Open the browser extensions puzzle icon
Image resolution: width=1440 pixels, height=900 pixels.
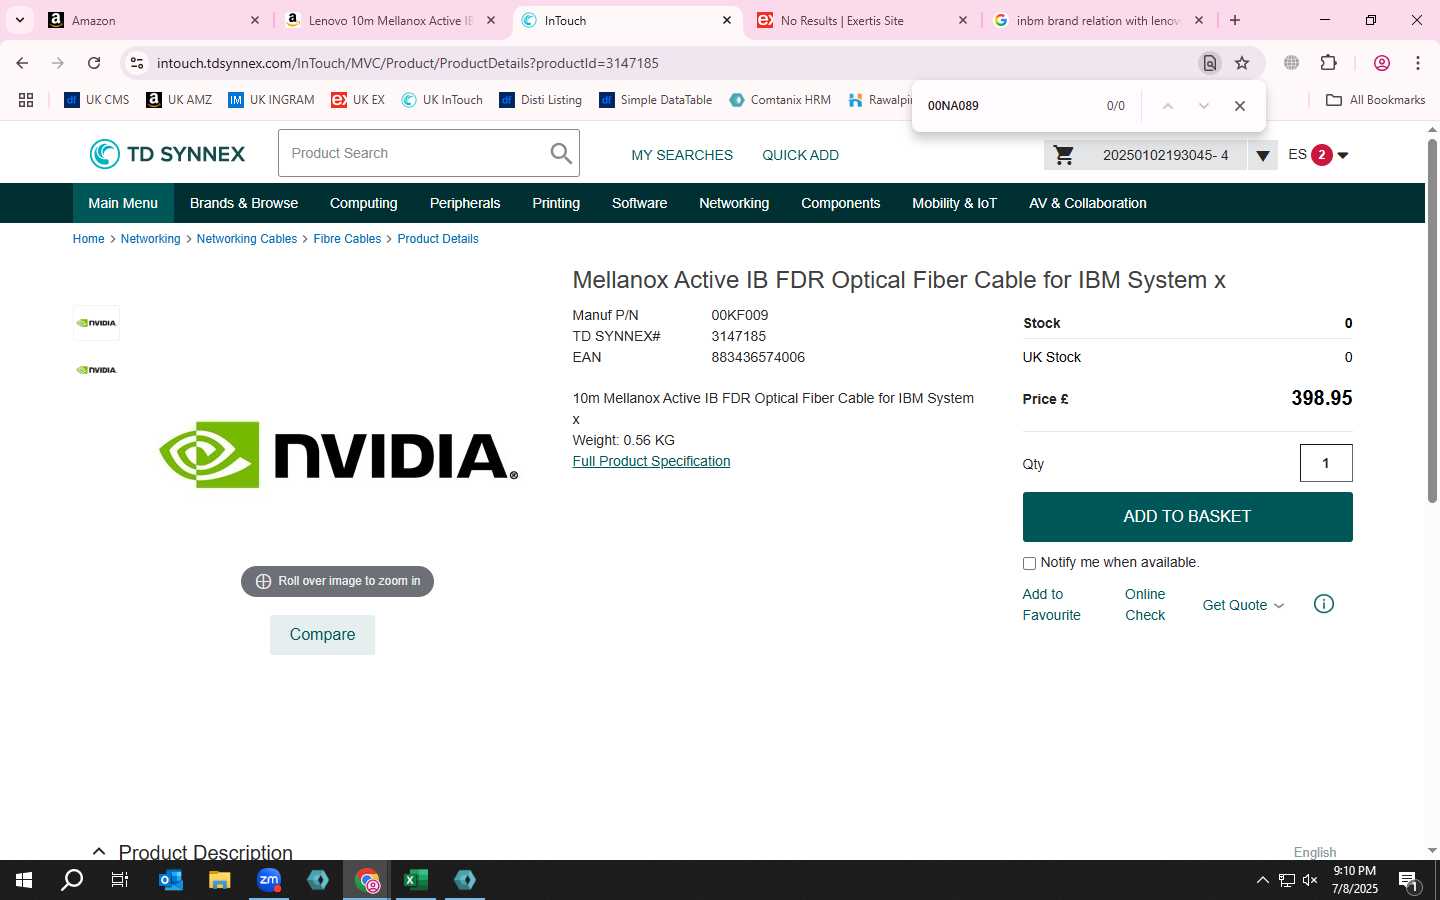[1328, 63]
